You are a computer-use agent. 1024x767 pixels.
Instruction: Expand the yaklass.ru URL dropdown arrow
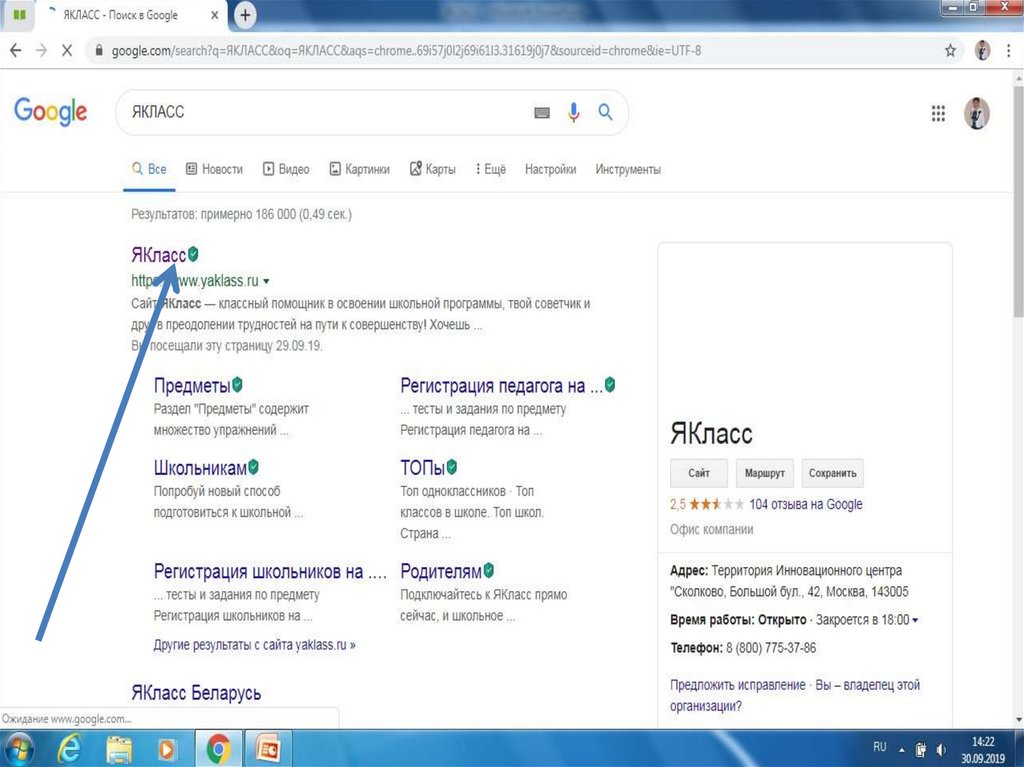pos(266,282)
